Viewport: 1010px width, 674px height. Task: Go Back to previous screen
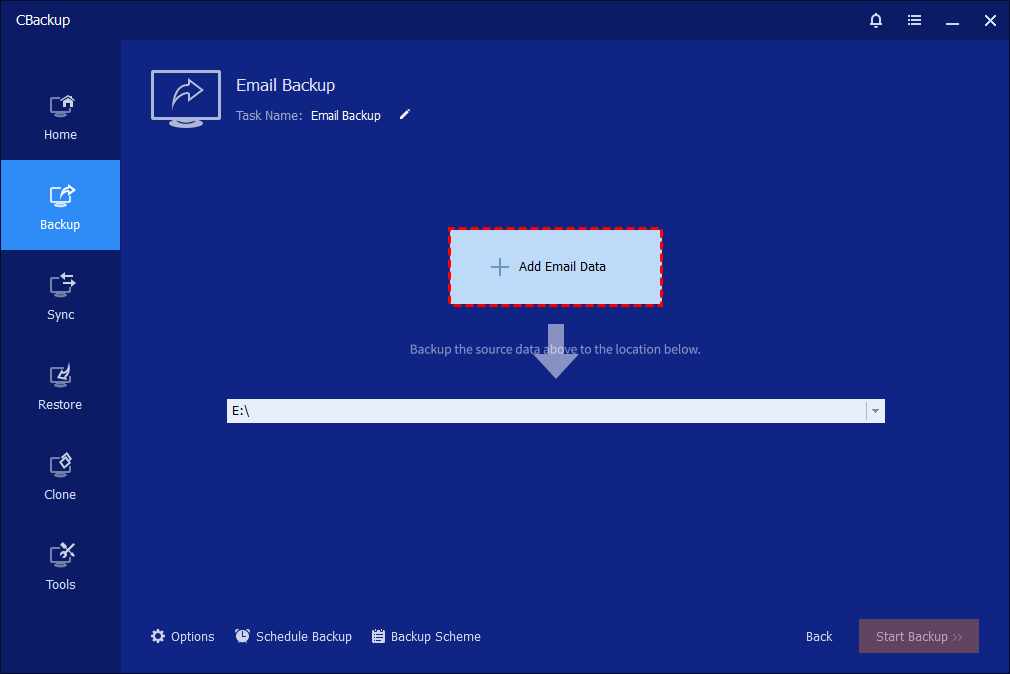[x=819, y=636]
